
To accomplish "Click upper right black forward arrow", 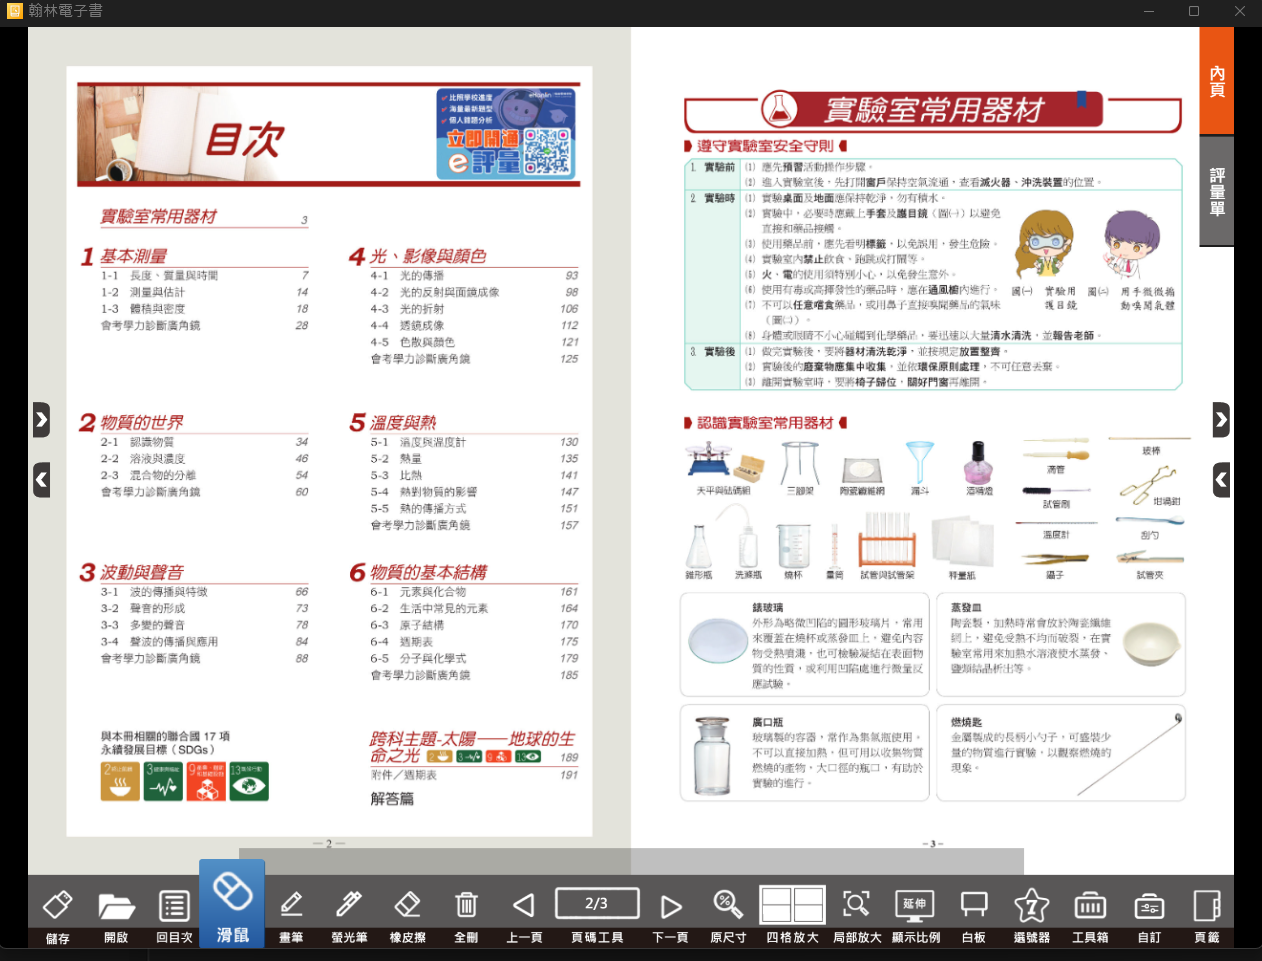I will pos(1221,420).
